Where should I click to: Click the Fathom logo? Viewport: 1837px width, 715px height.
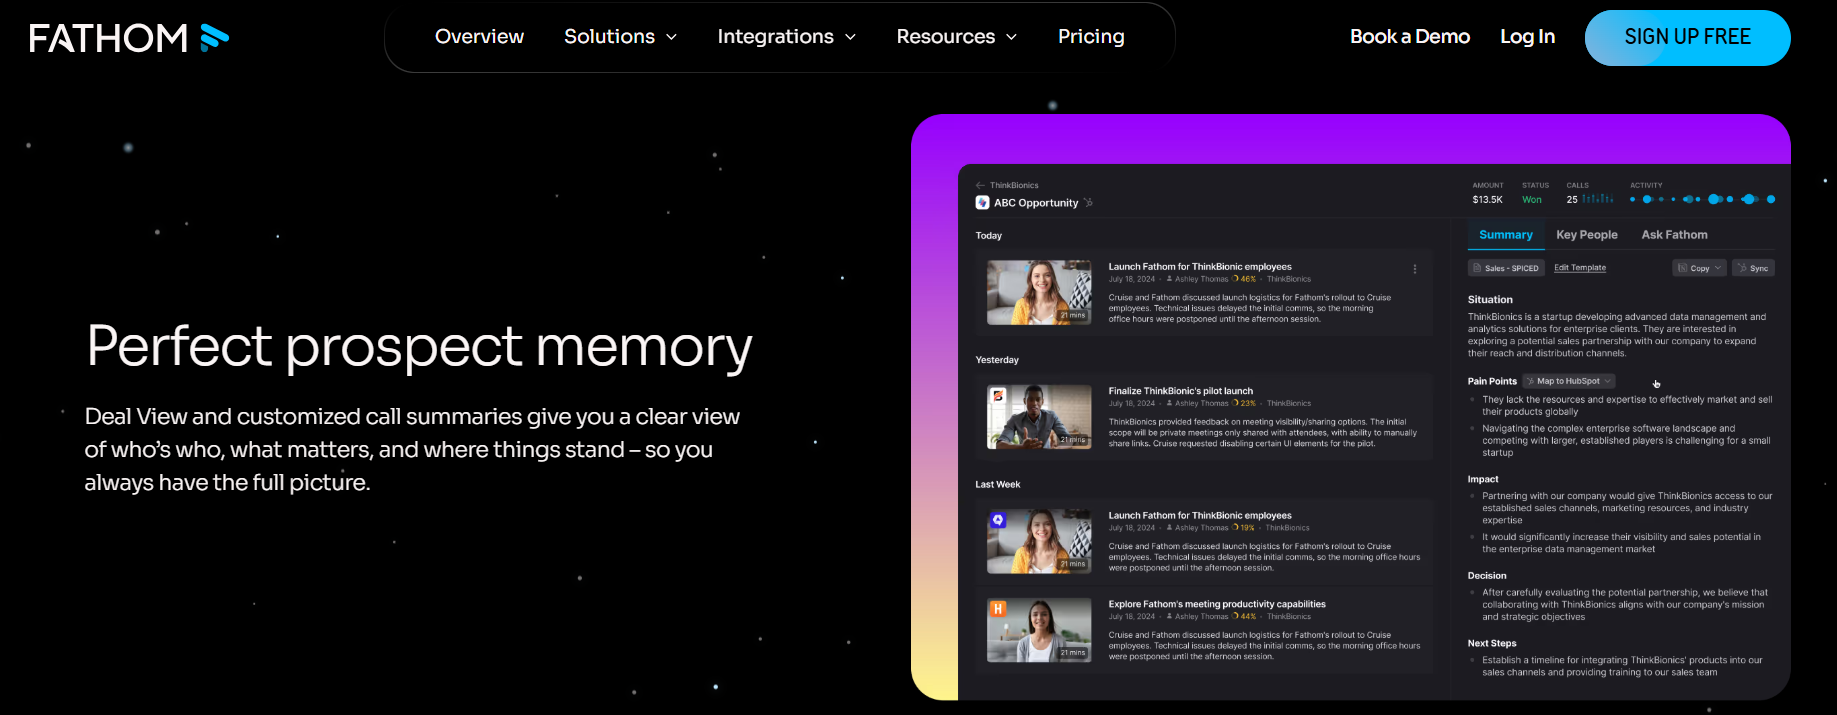pyautogui.click(x=129, y=38)
